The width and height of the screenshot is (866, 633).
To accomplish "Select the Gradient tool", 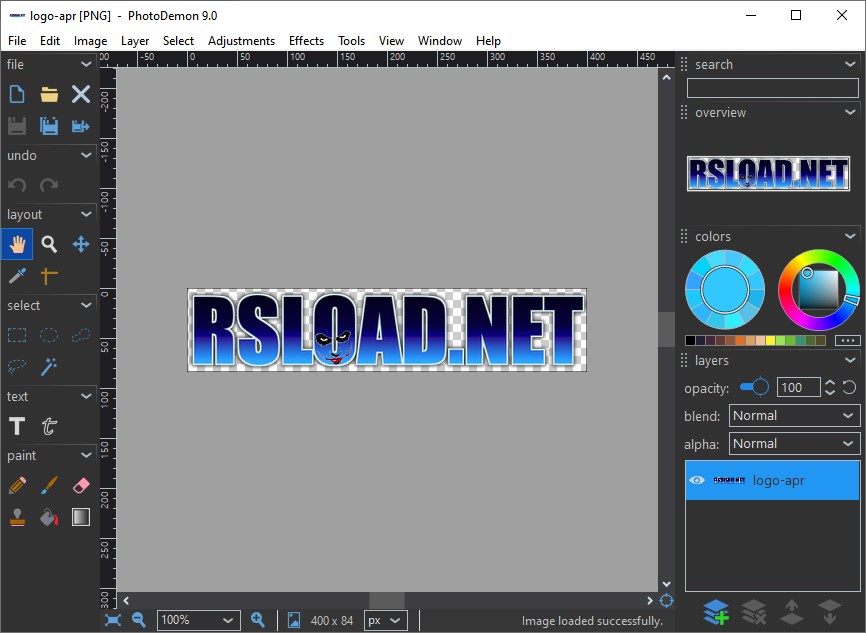I will coord(81,517).
